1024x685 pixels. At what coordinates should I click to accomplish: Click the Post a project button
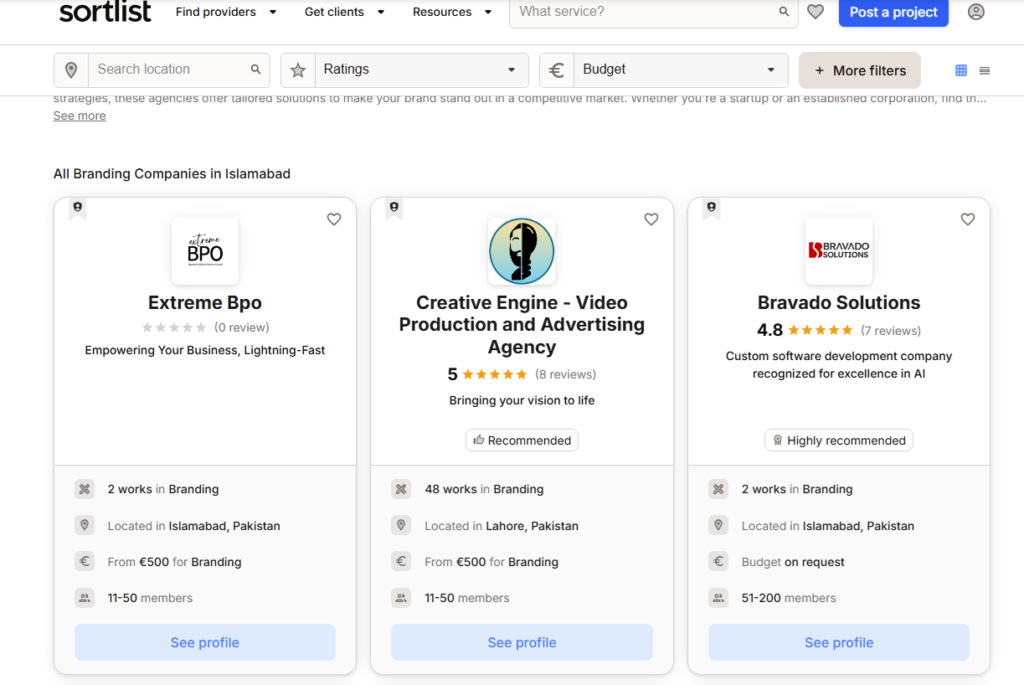pos(893,12)
